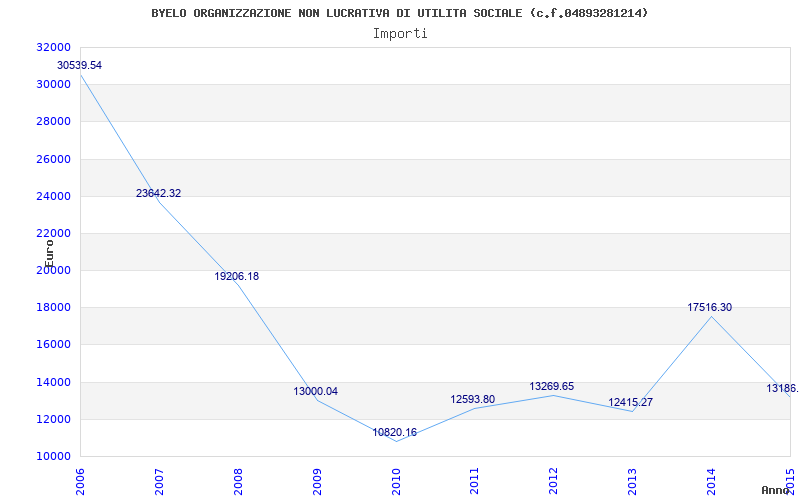
Task: Click the 10000 y-axis tick label
Action: click(54, 456)
